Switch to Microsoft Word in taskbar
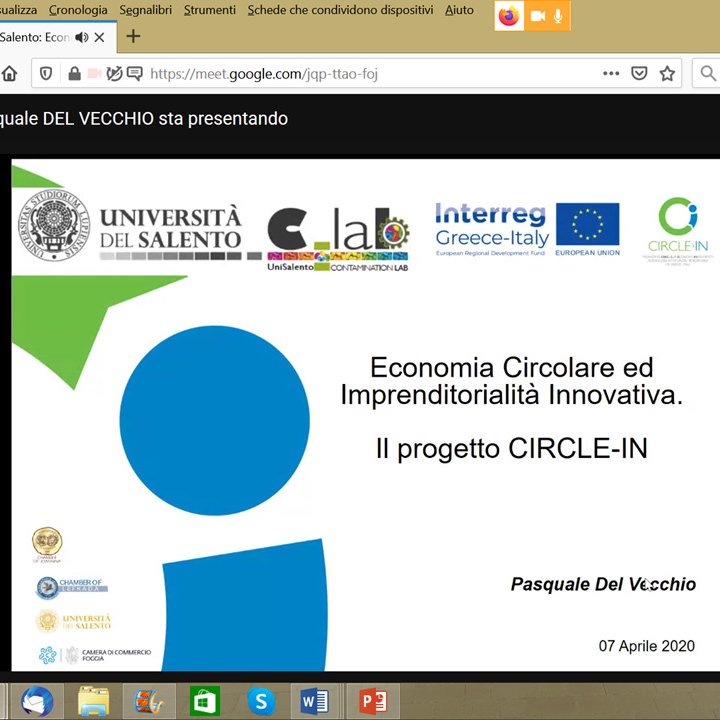Viewport: 720px width, 720px height. (315, 701)
